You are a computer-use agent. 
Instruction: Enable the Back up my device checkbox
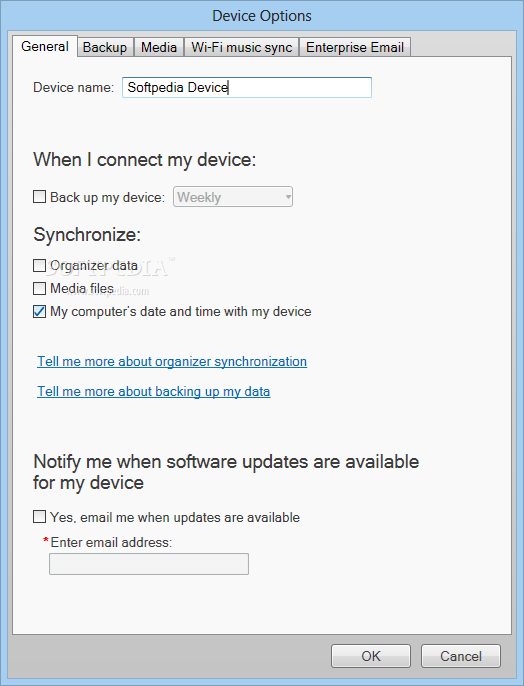39,197
